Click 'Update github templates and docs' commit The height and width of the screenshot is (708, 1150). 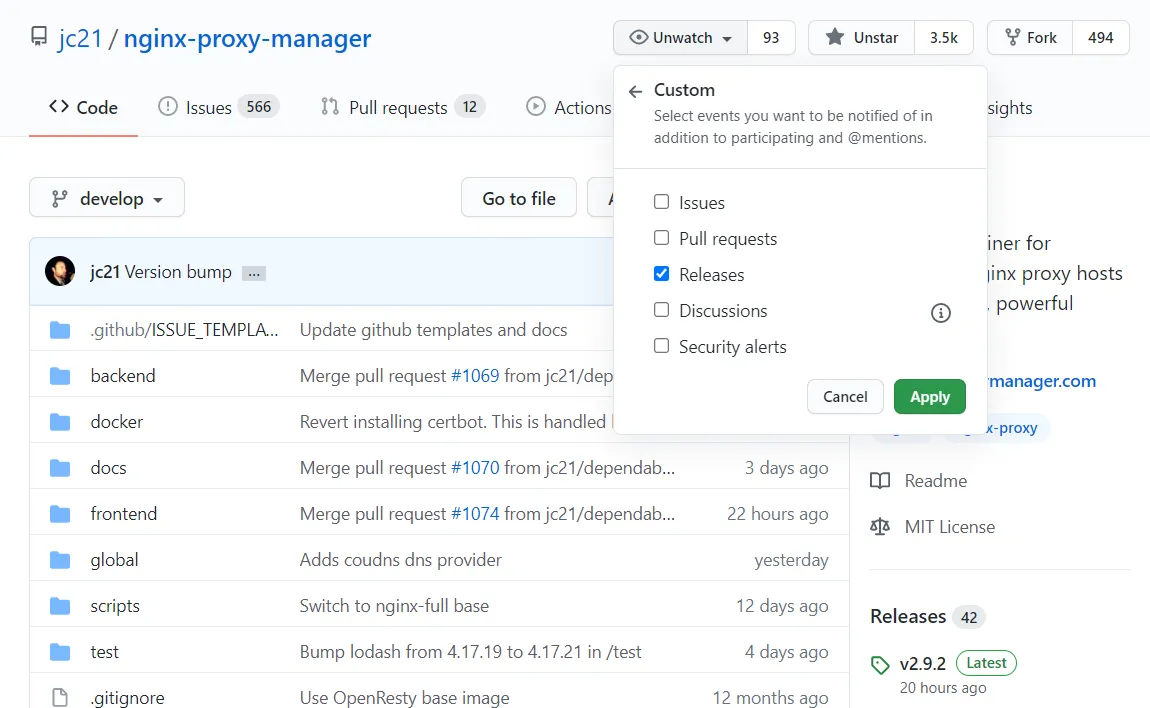coord(433,330)
